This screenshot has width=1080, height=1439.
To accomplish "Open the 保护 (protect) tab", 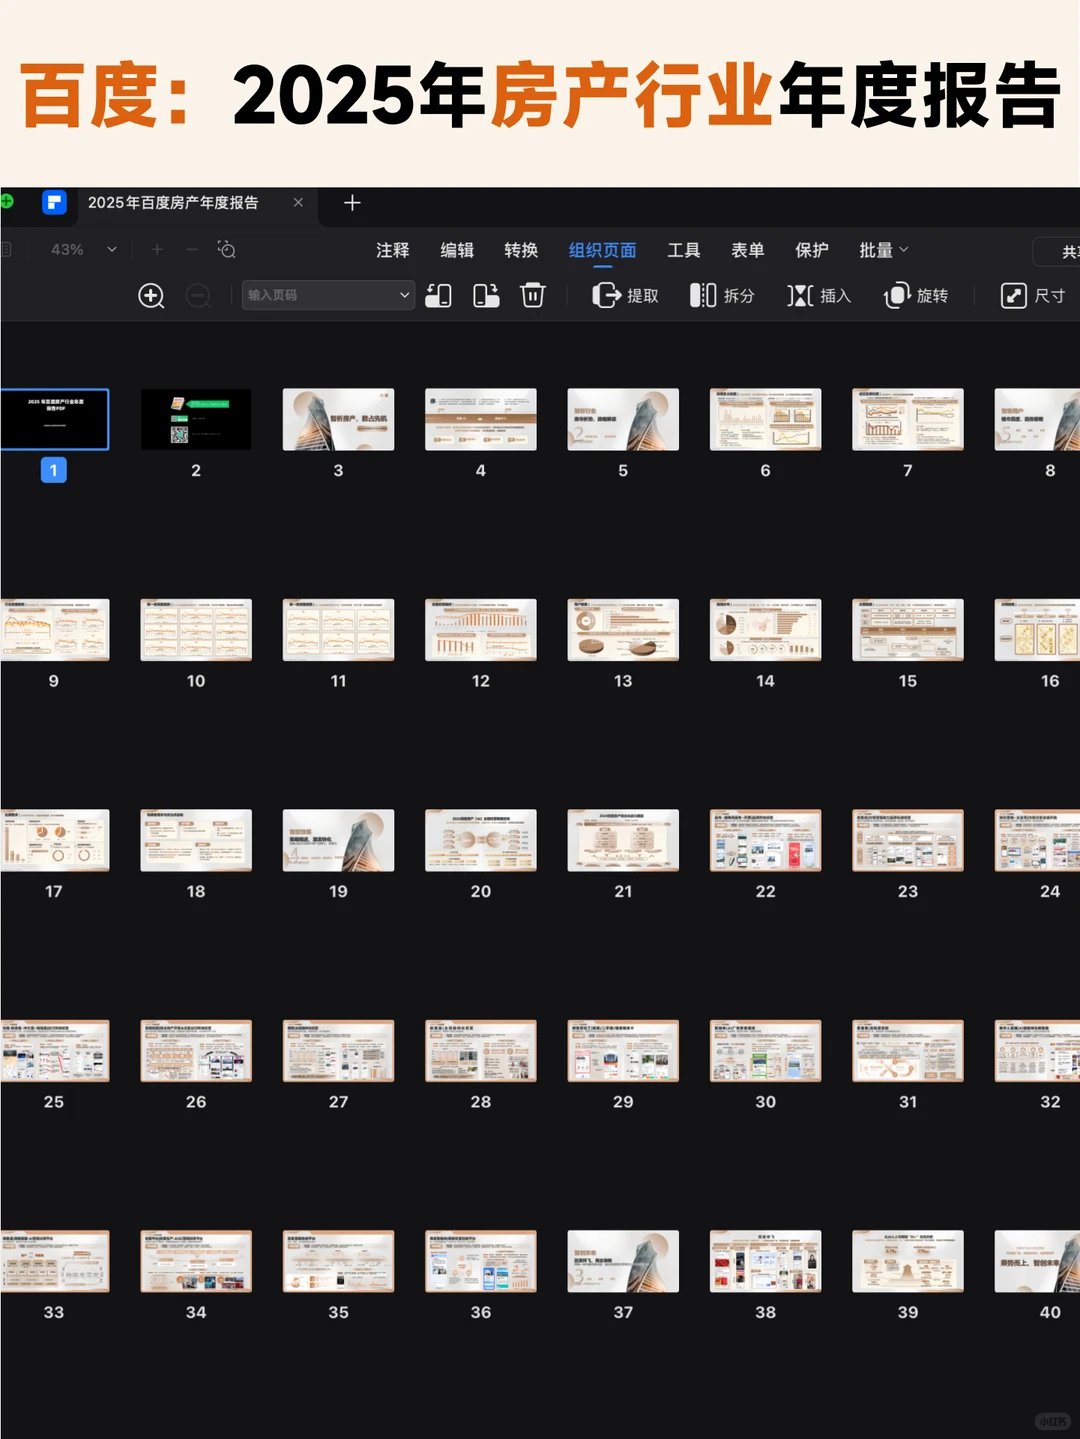I will point(812,250).
